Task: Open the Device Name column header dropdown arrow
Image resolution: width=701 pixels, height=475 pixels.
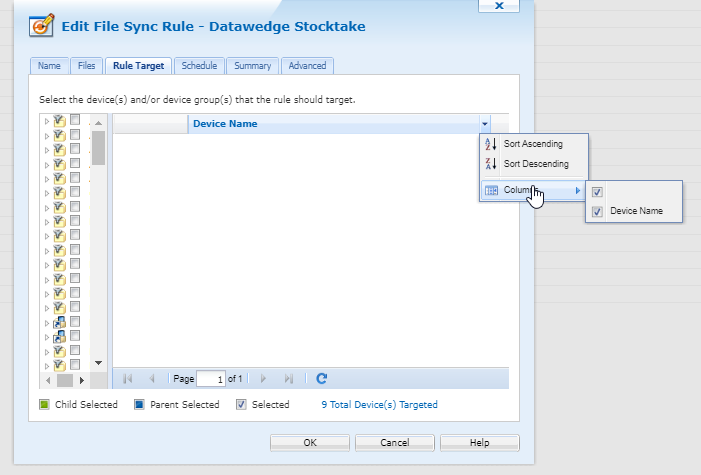Action: [485, 124]
